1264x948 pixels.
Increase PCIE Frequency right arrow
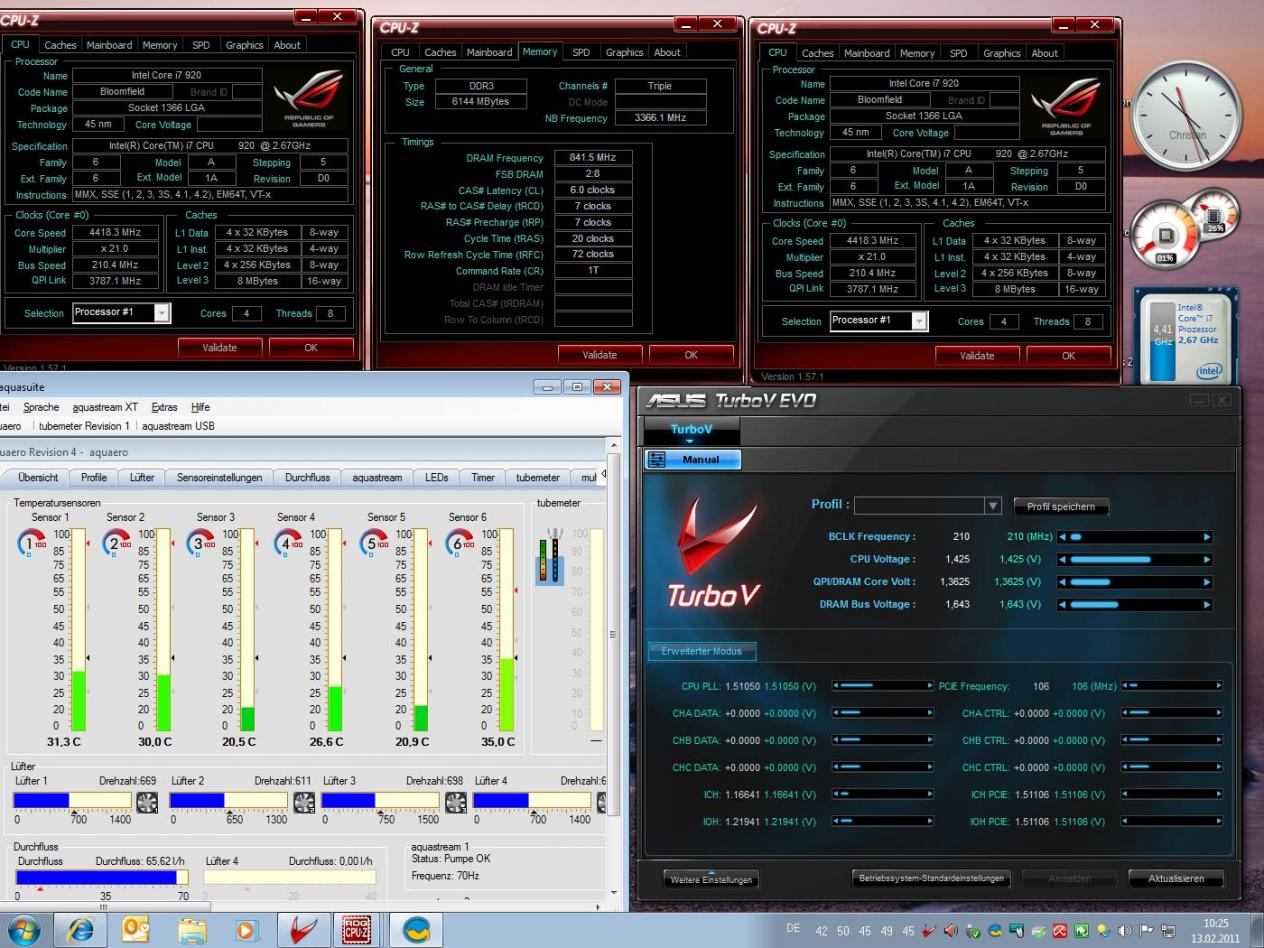(x=1218, y=686)
